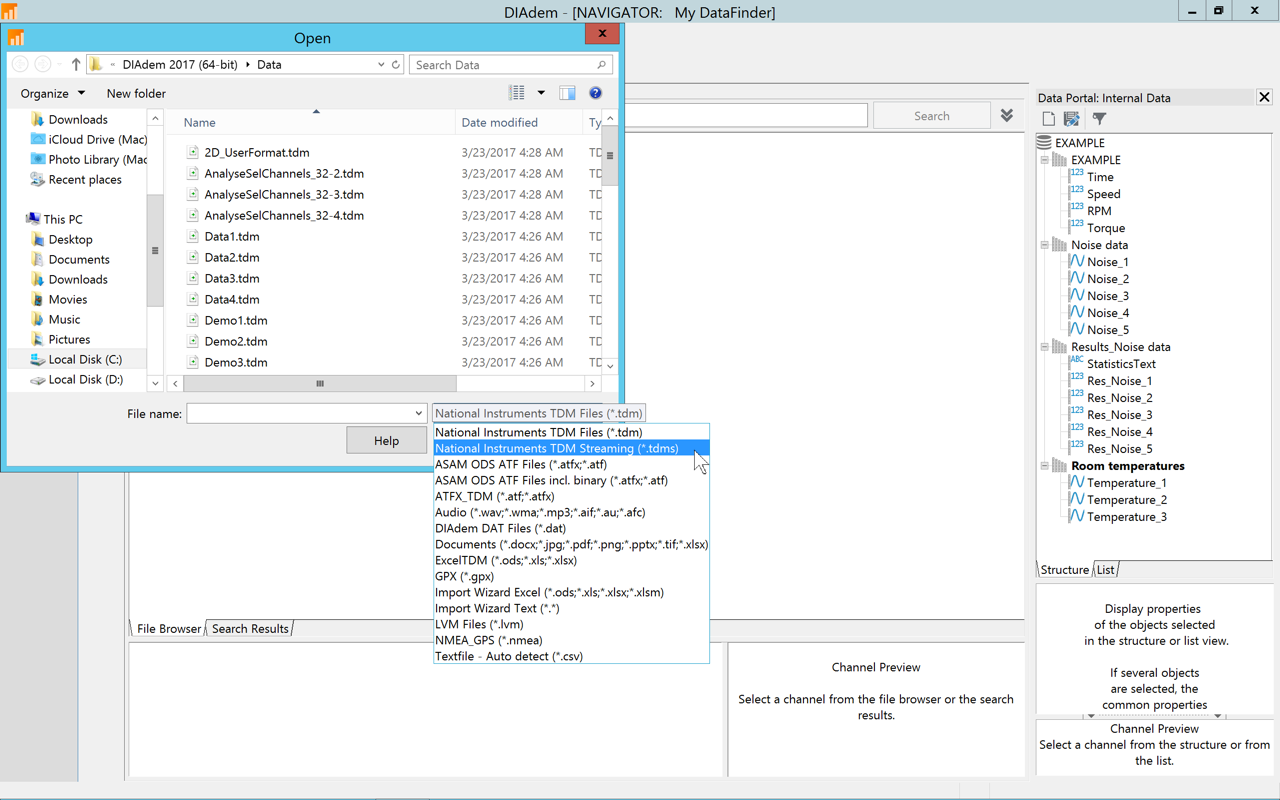Choose DIAdem DAT Files (*.dat) filter
Screen dimensions: 1280x800
coord(571,528)
